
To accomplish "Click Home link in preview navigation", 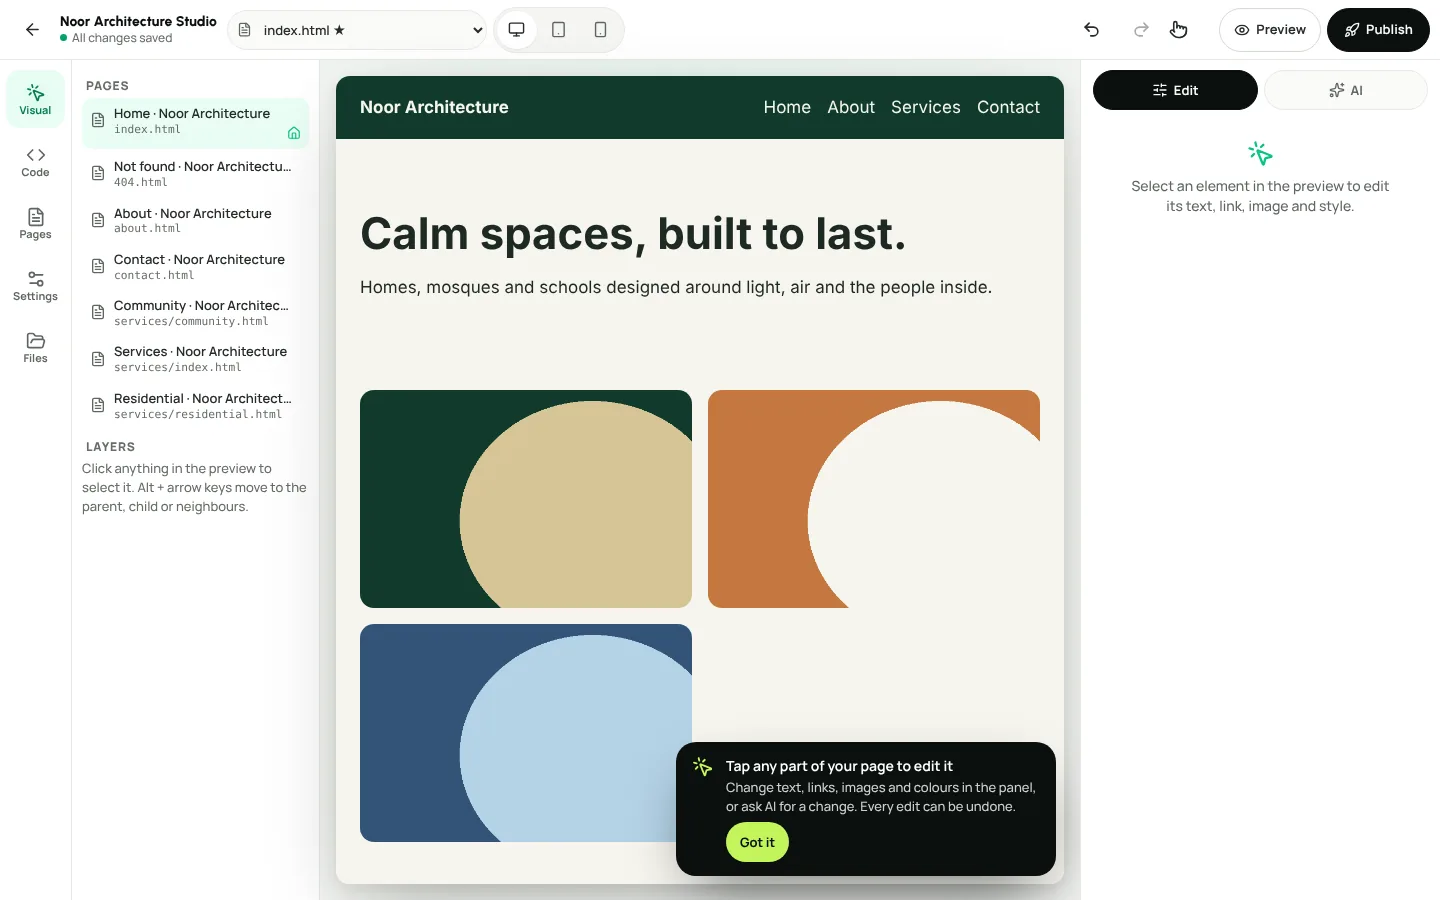I will pyautogui.click(x=787, y=107).
